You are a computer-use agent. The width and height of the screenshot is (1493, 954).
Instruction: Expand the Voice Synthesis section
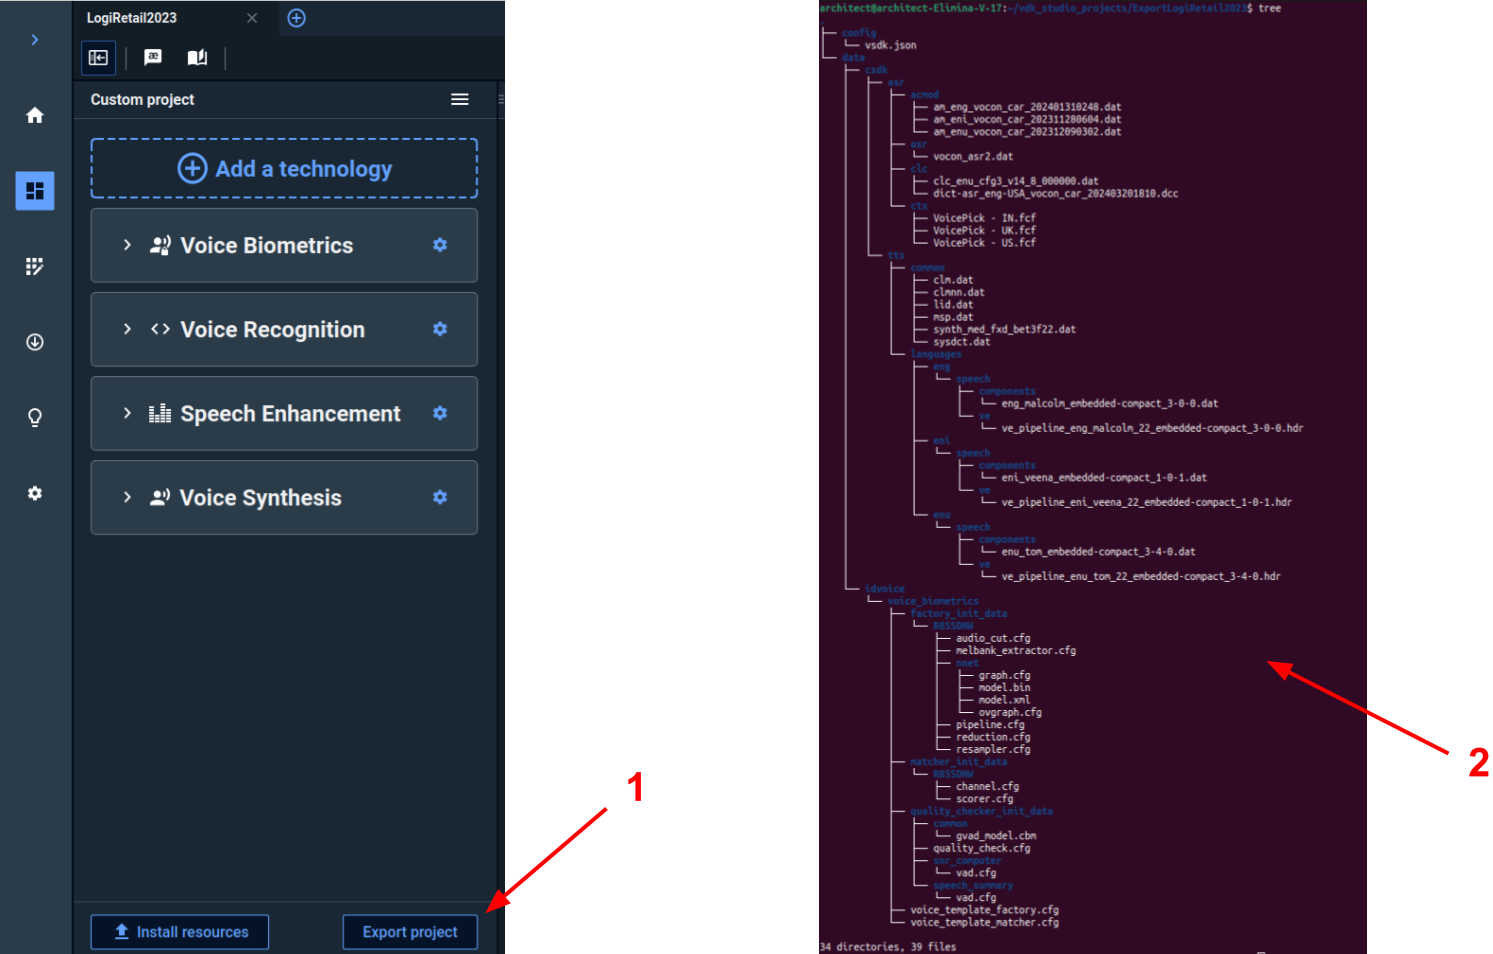127,497
